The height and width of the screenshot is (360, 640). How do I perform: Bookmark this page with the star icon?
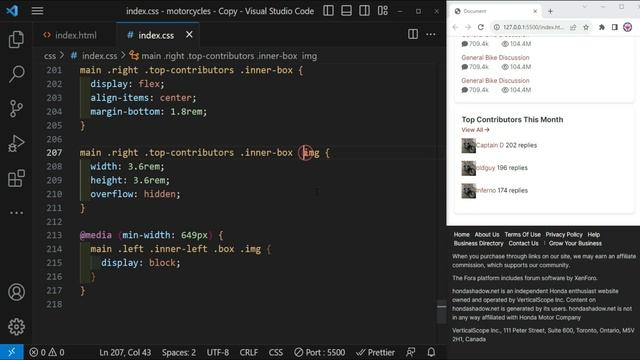click(x=586, y=27)
